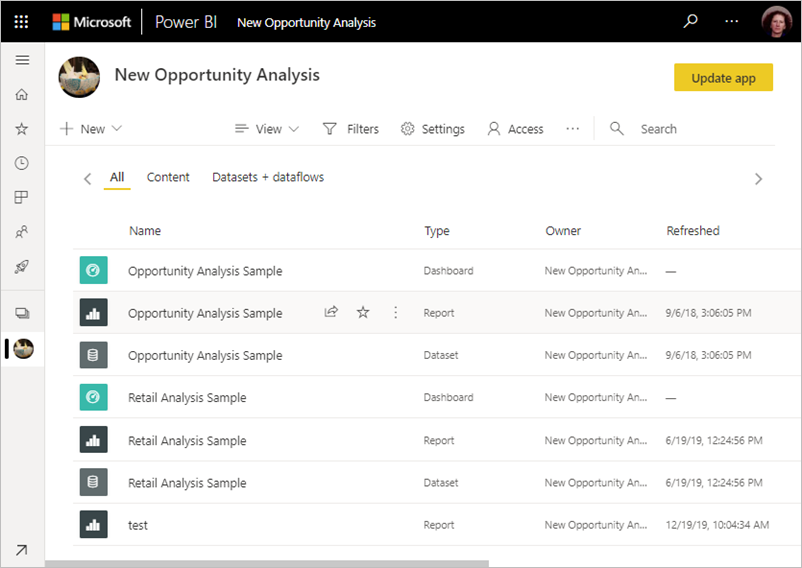Viewport: 802px width, 568px height.
Task: Toggle the navigation pane hamburger menu
Action: [22, 60]
